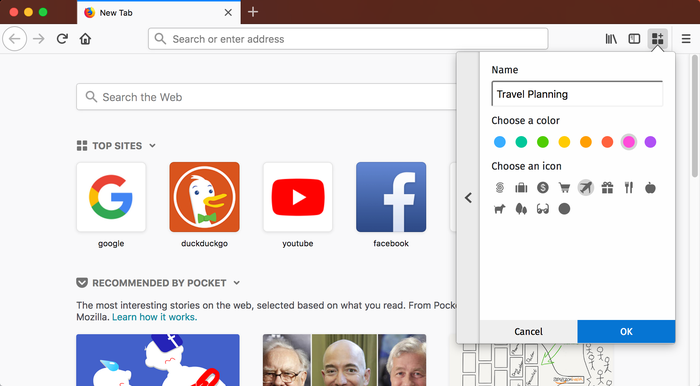
Task: Open the Pocket story with piggy bank image
Action: click(158, 360)
